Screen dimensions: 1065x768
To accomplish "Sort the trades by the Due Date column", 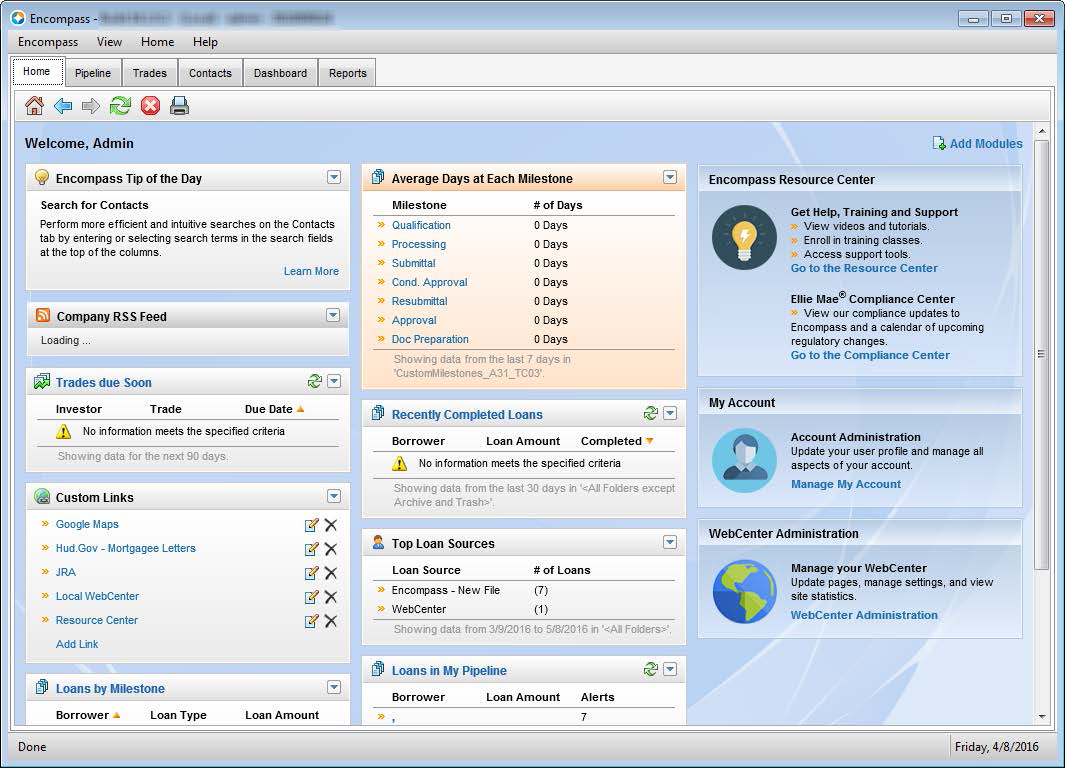I will (x=269, y=409).
